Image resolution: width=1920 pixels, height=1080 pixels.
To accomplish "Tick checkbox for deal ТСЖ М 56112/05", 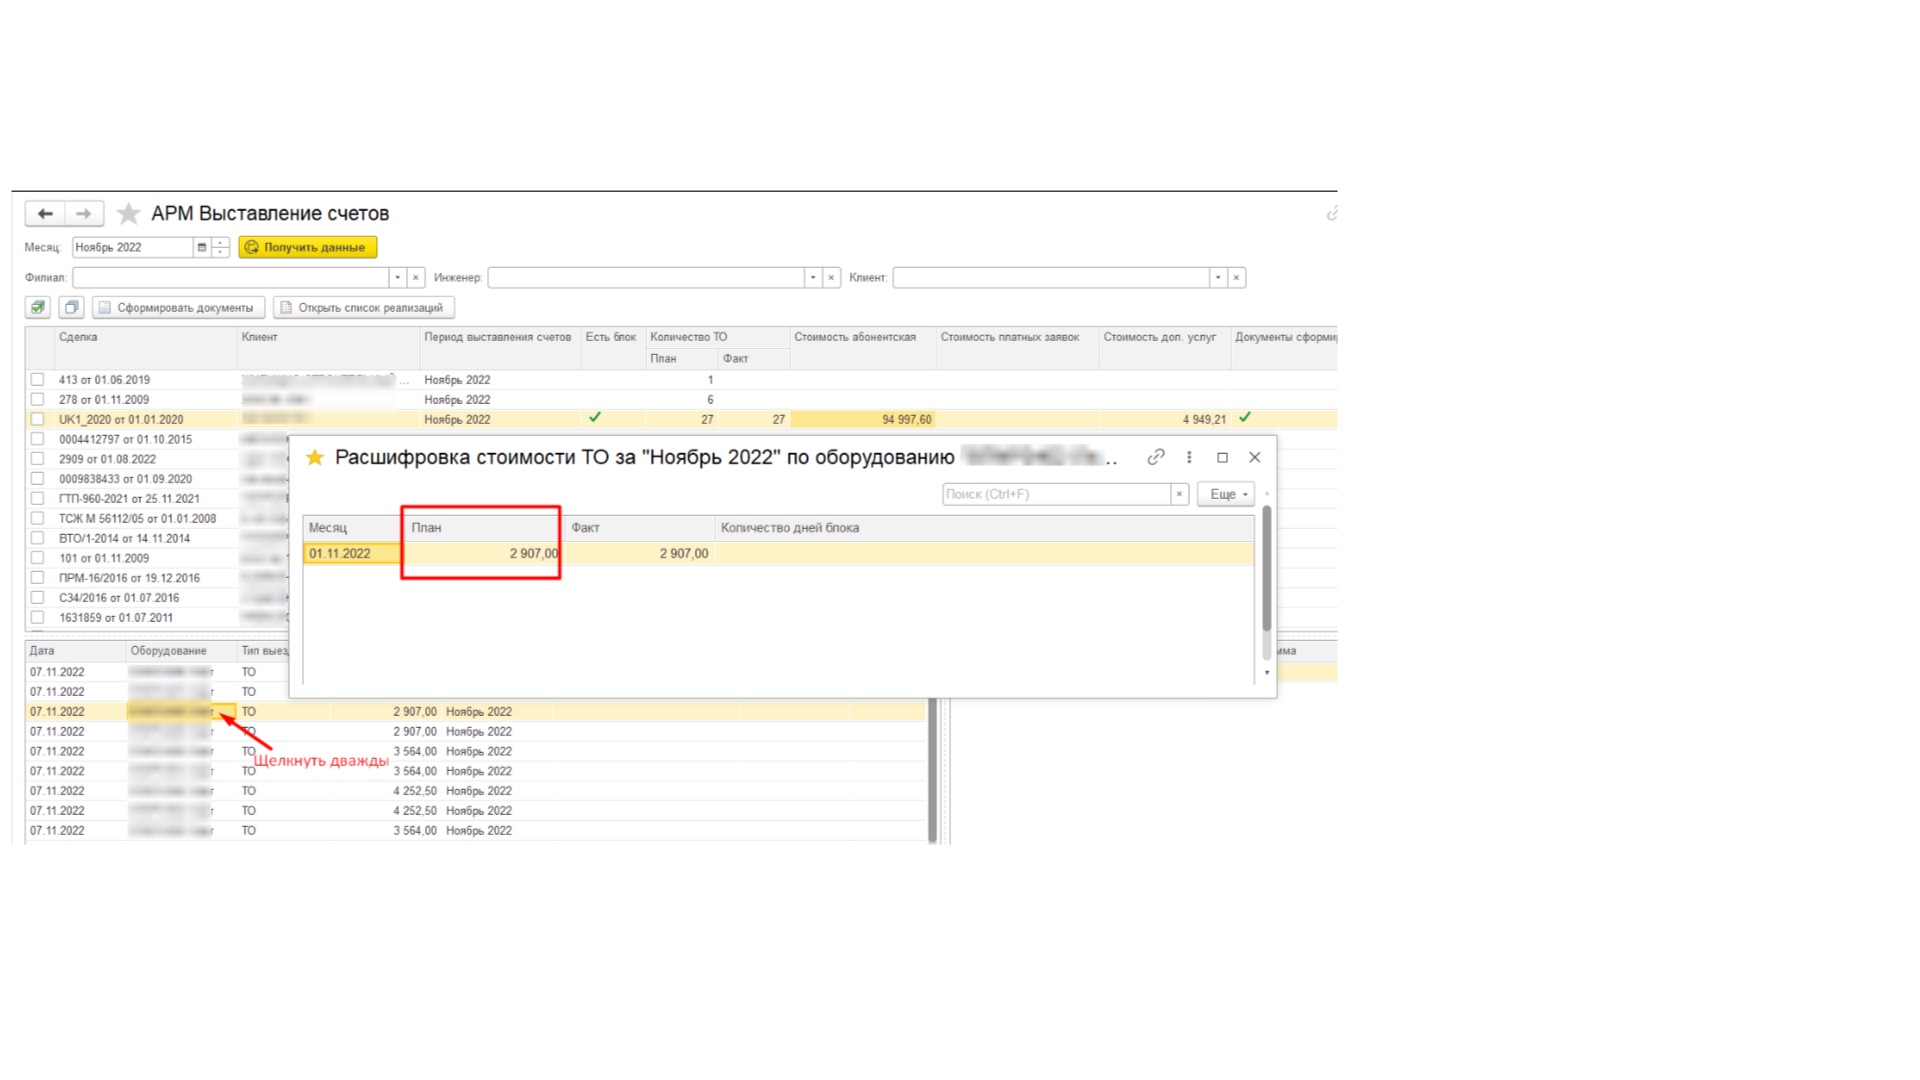I will (x=37, y=519).
